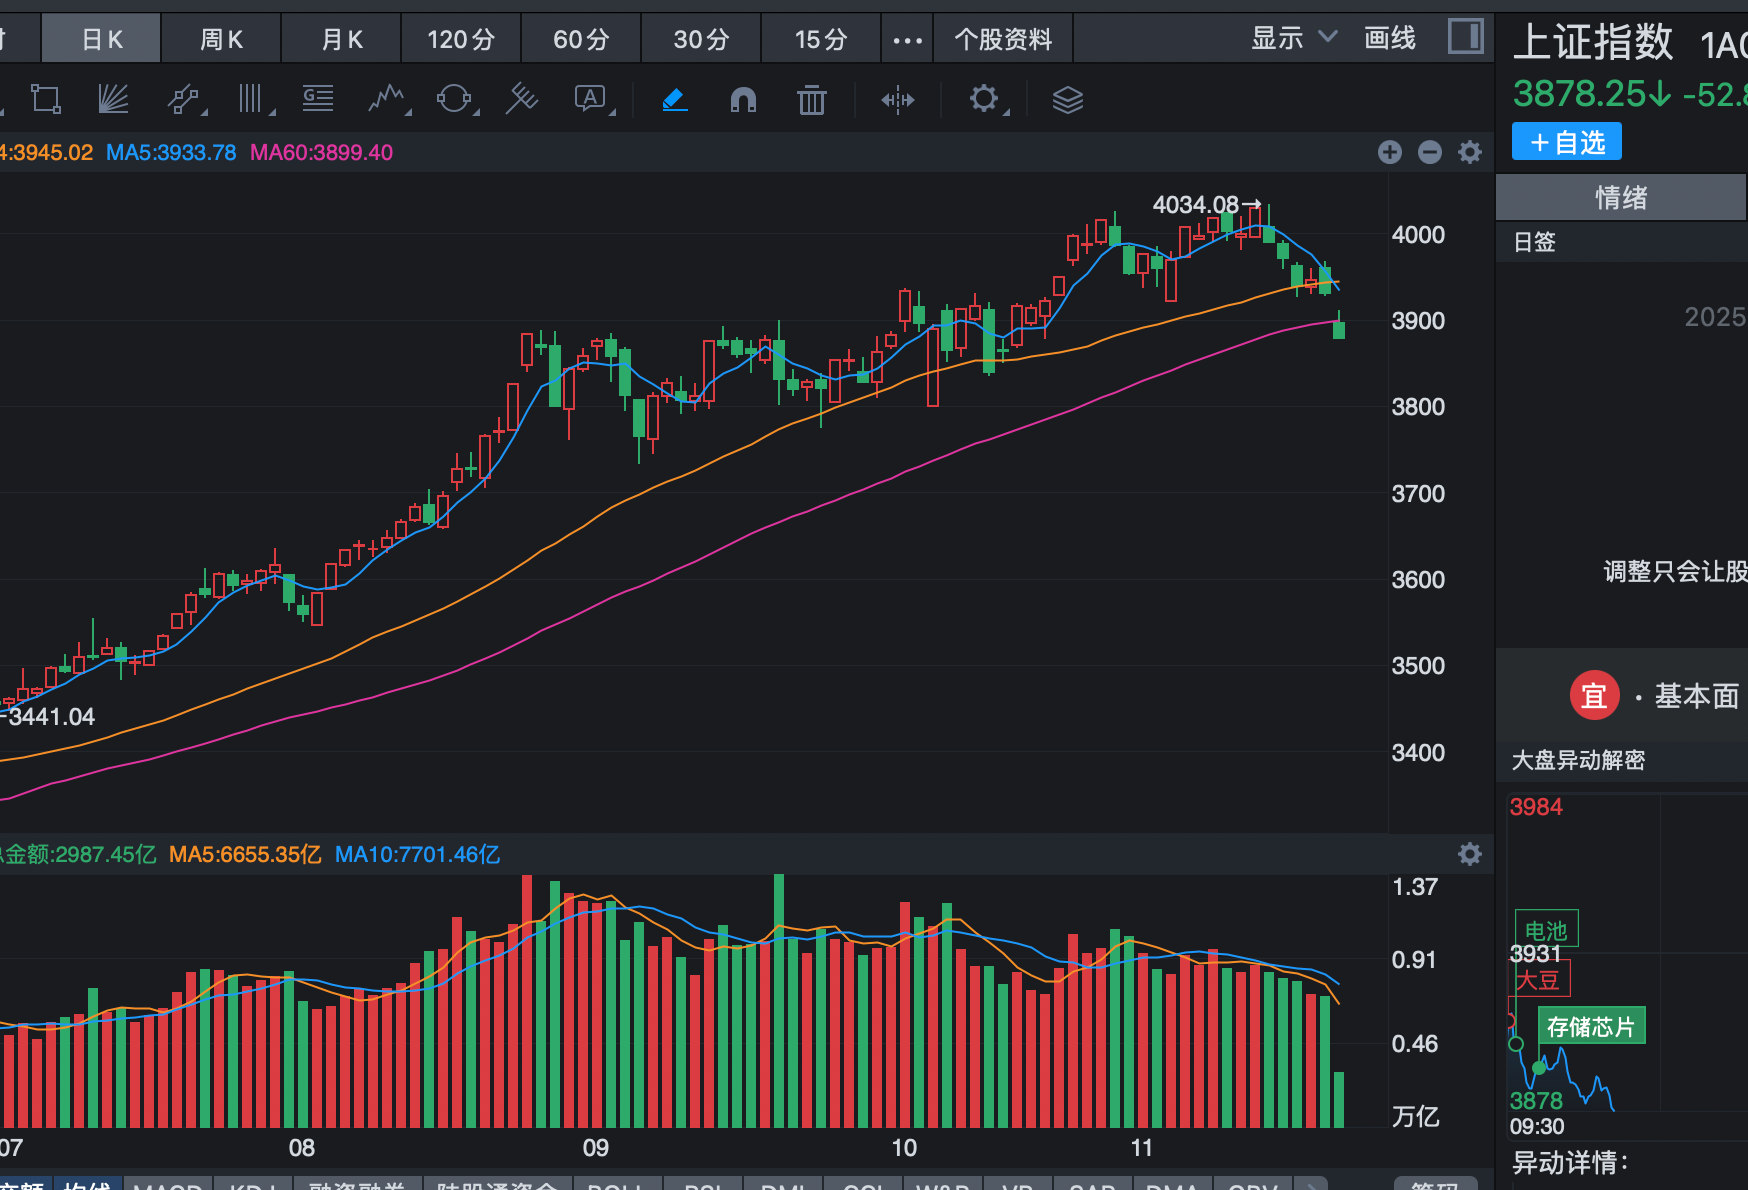This screenshot has height=1190, width=1748.
Task: Open drawing settings gear dropdown
Action: (985, 99)
